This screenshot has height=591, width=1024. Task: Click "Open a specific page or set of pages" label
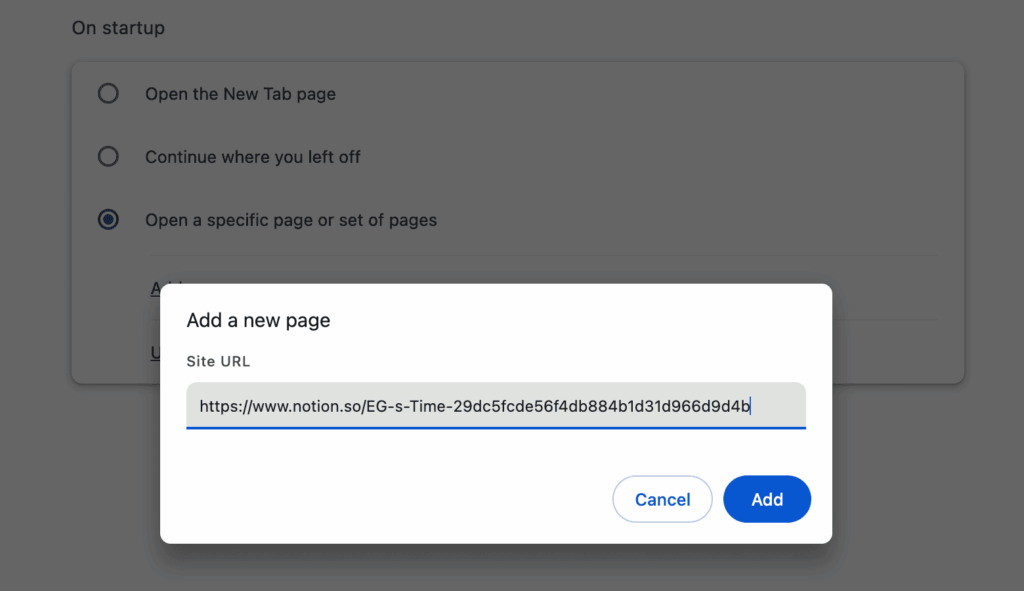pyautogui.click(x=290, y=220)
